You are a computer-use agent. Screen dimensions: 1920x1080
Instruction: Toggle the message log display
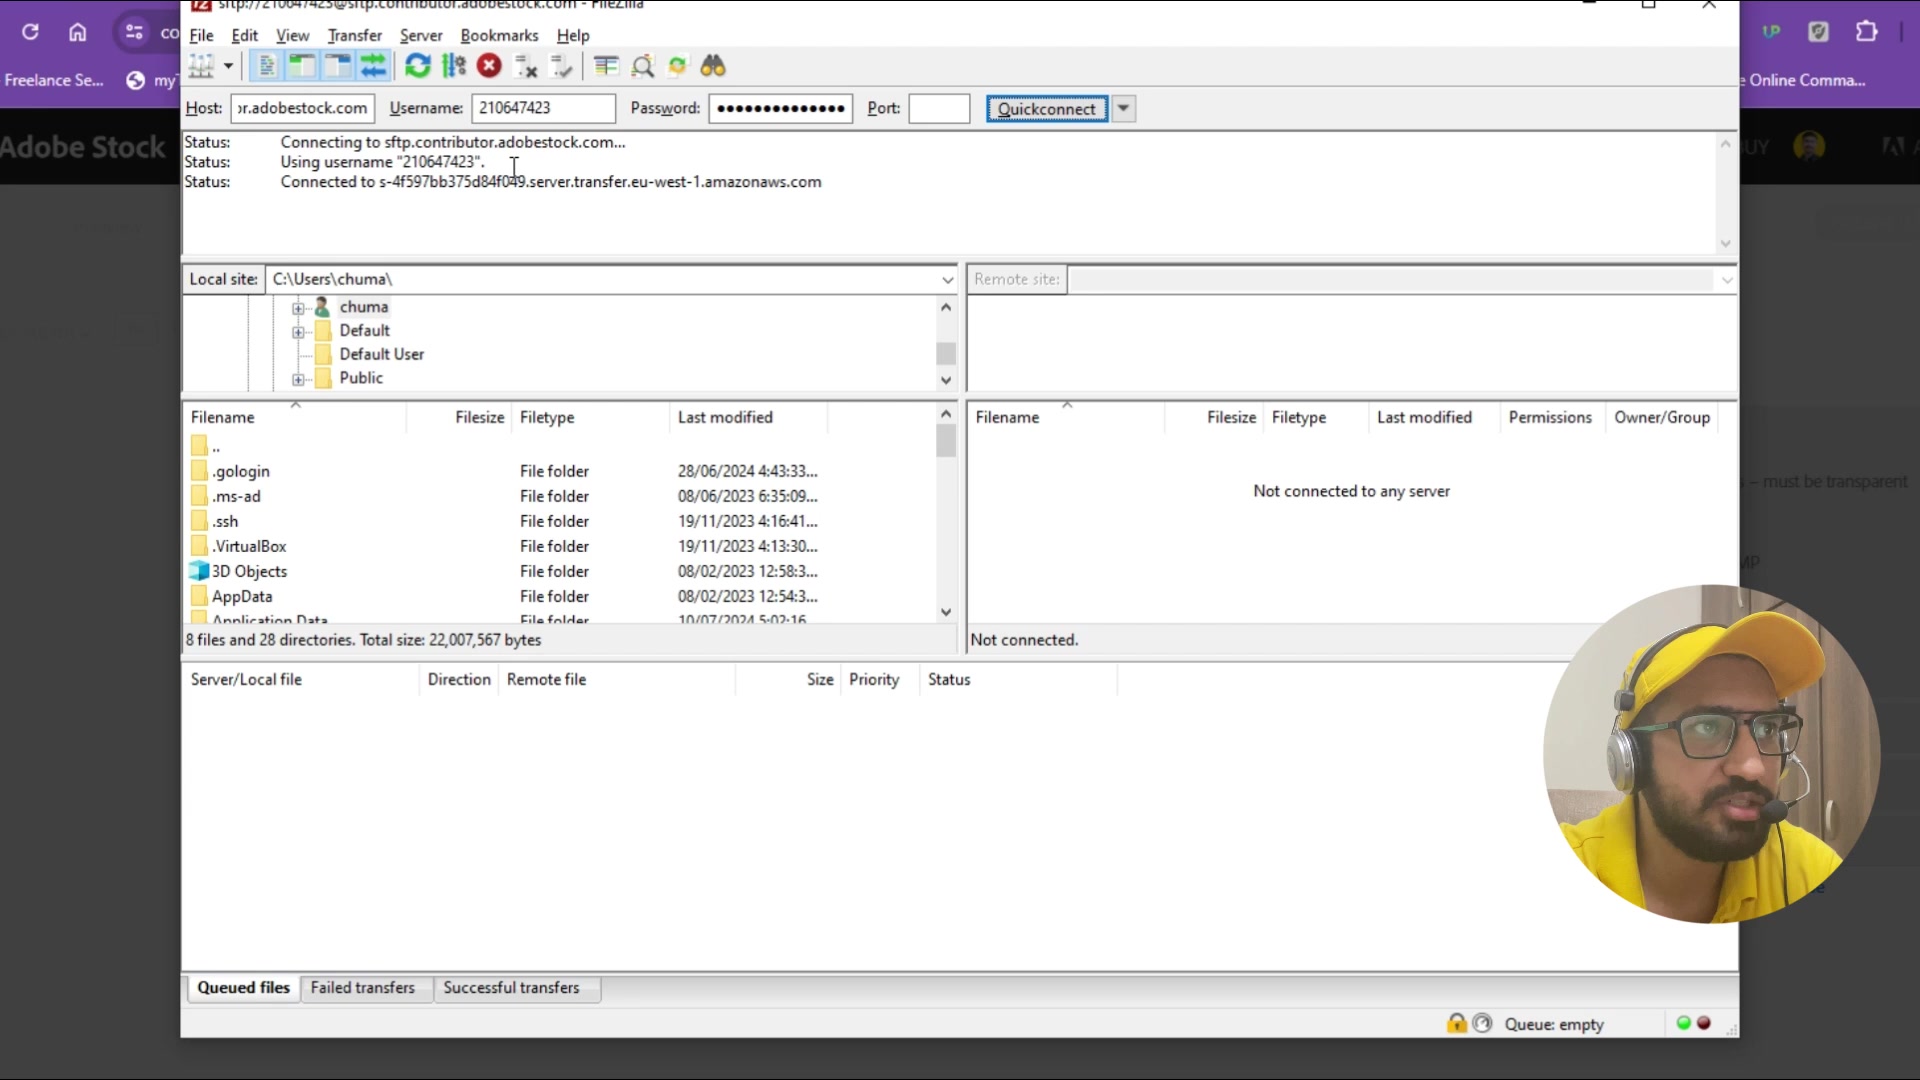point(266,66)
